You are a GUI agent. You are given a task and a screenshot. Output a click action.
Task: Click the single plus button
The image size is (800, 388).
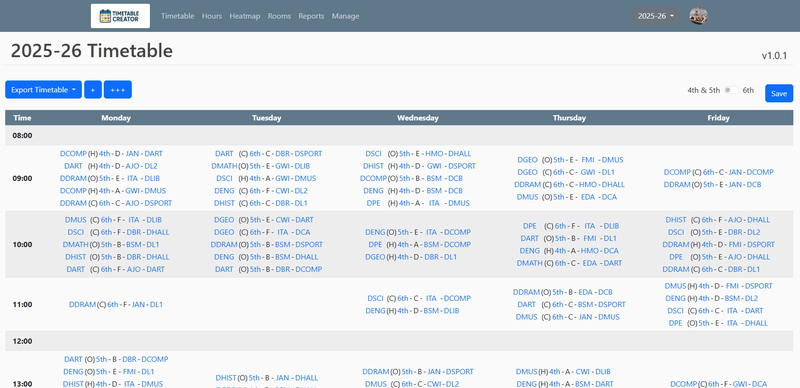point(93,90)
